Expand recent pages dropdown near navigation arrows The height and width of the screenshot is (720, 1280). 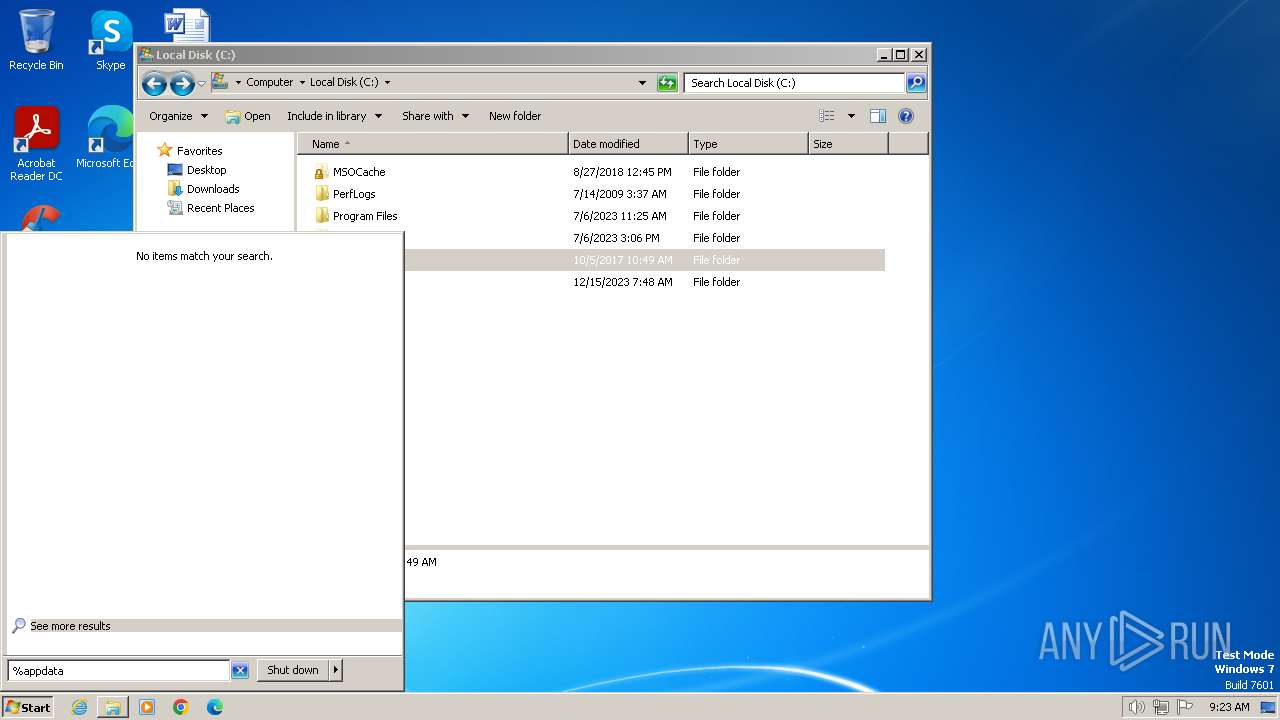click(201, 83)
